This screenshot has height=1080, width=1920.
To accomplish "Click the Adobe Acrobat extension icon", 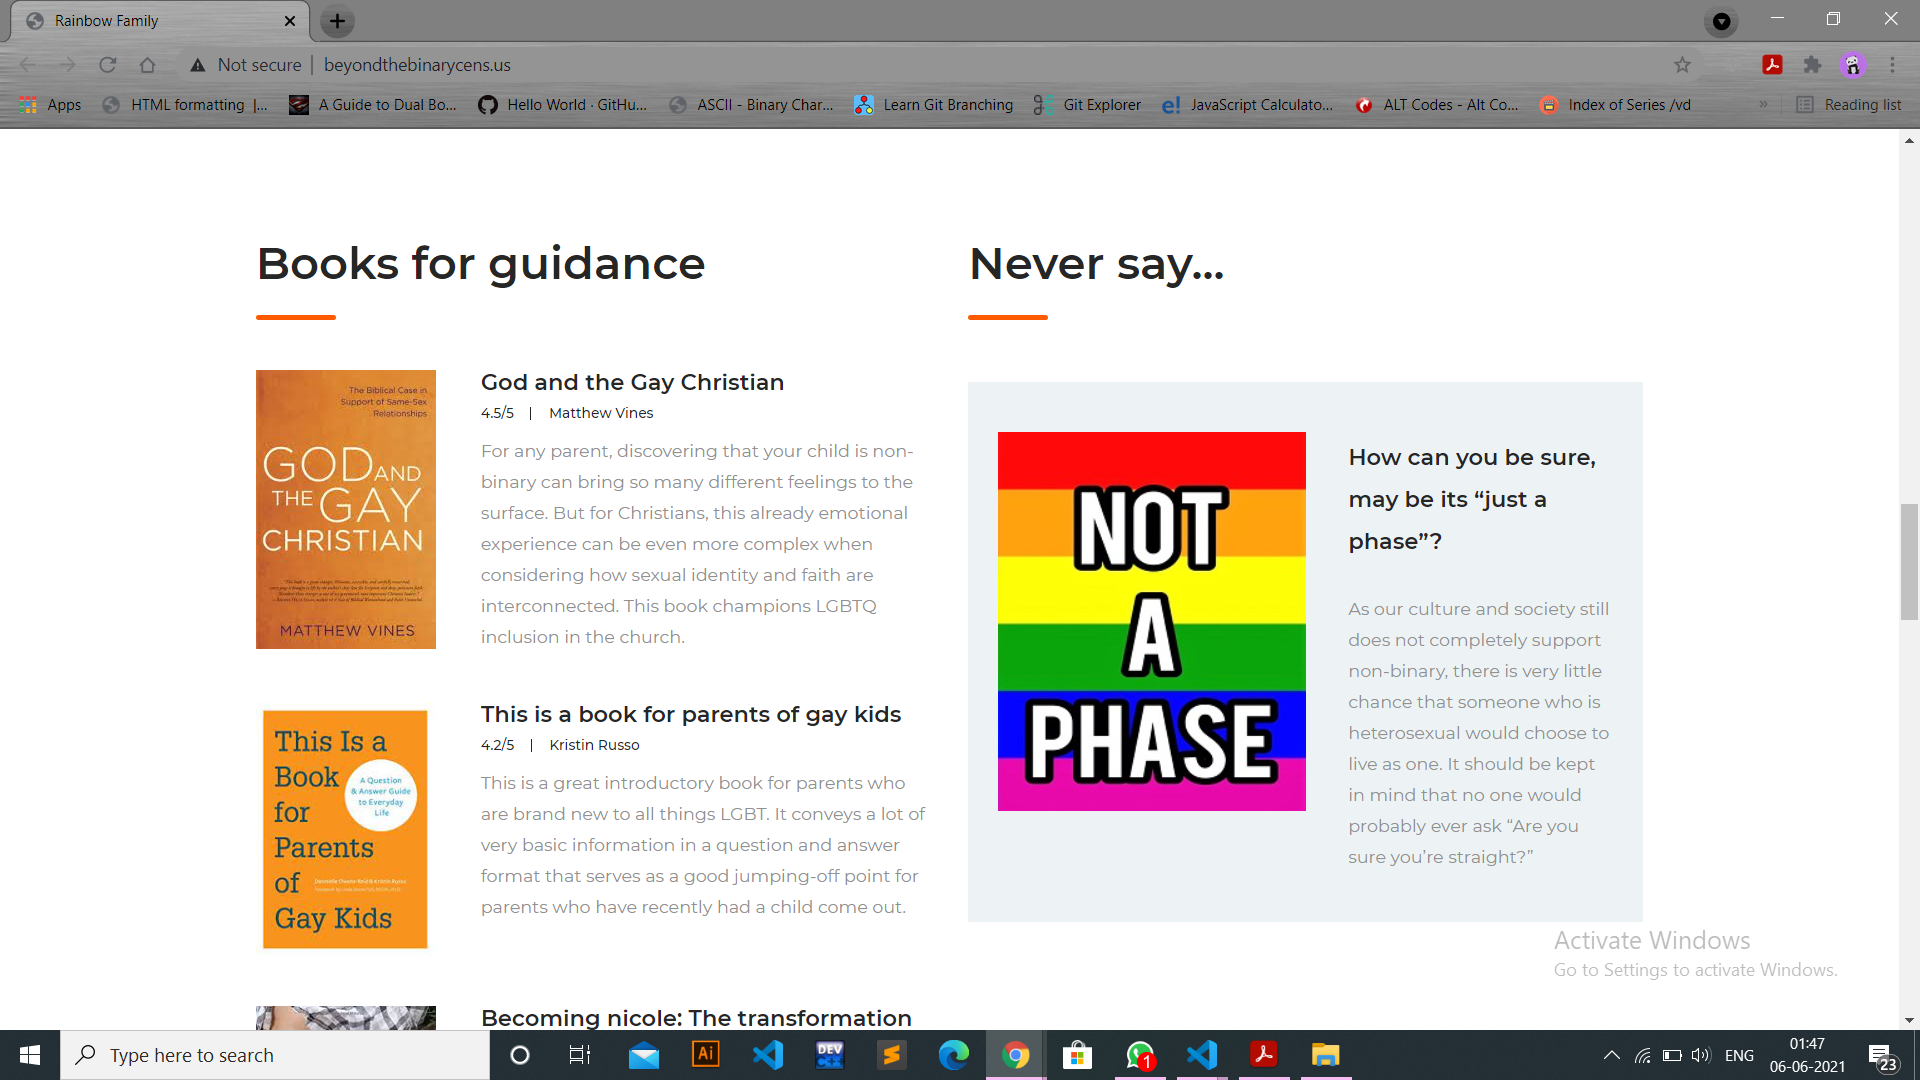I will pos(1772,65).
